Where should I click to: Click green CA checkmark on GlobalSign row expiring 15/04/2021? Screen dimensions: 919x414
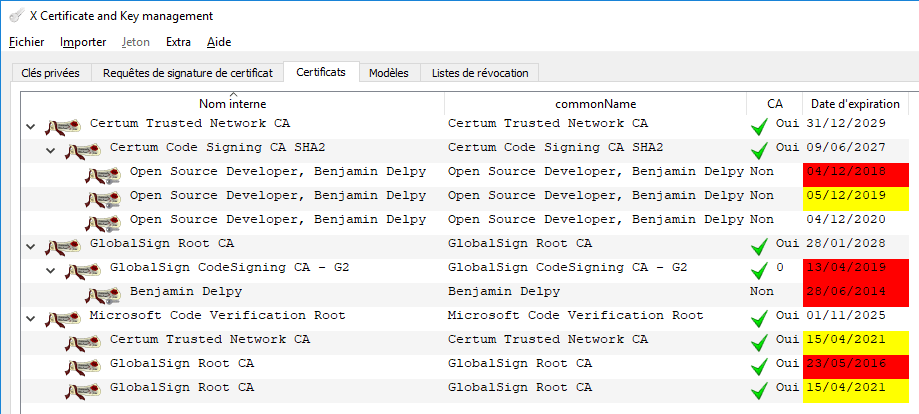pos(759,391)
